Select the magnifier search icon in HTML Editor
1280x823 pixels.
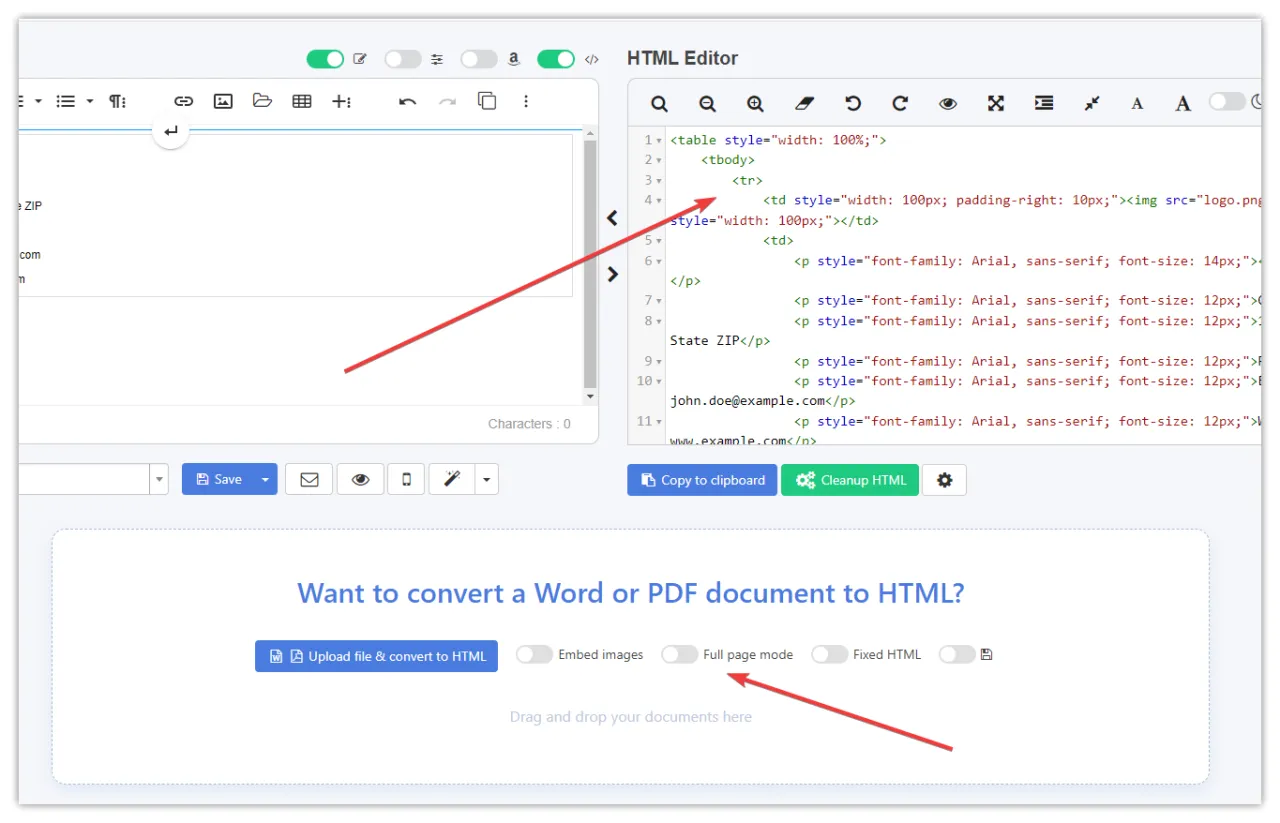[x=659, y=103]
